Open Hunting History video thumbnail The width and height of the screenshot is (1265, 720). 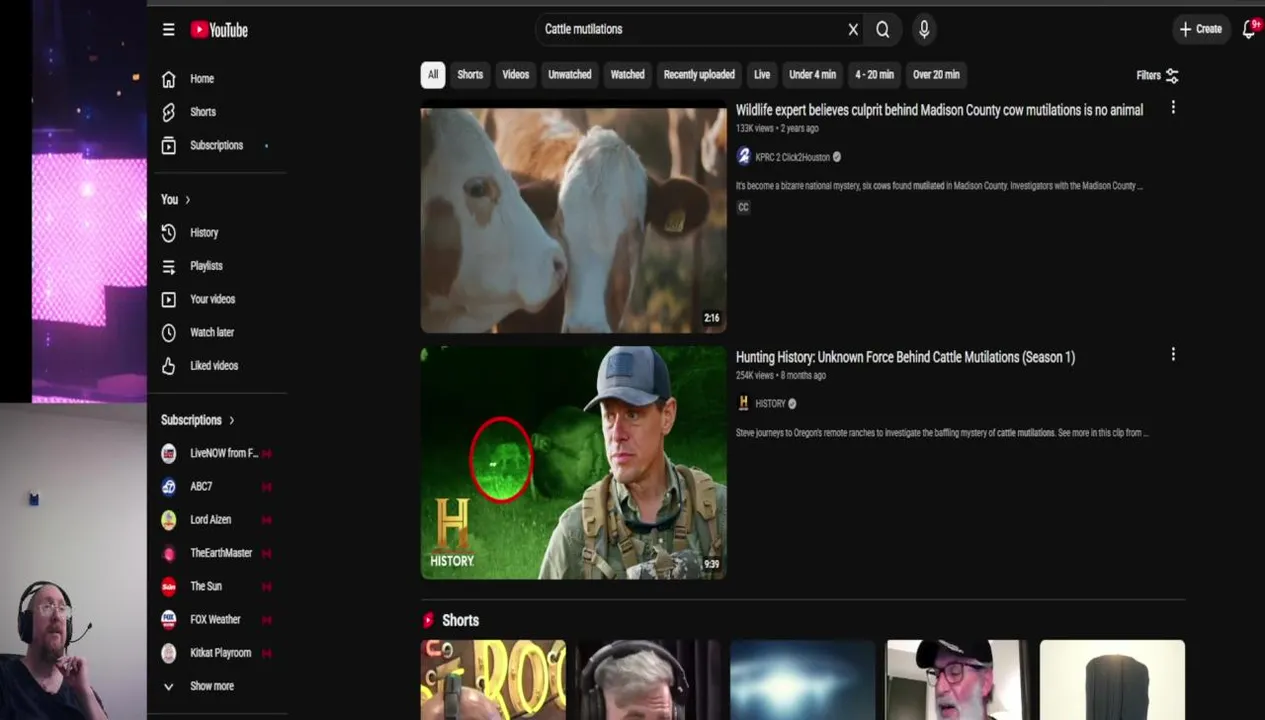573,463
